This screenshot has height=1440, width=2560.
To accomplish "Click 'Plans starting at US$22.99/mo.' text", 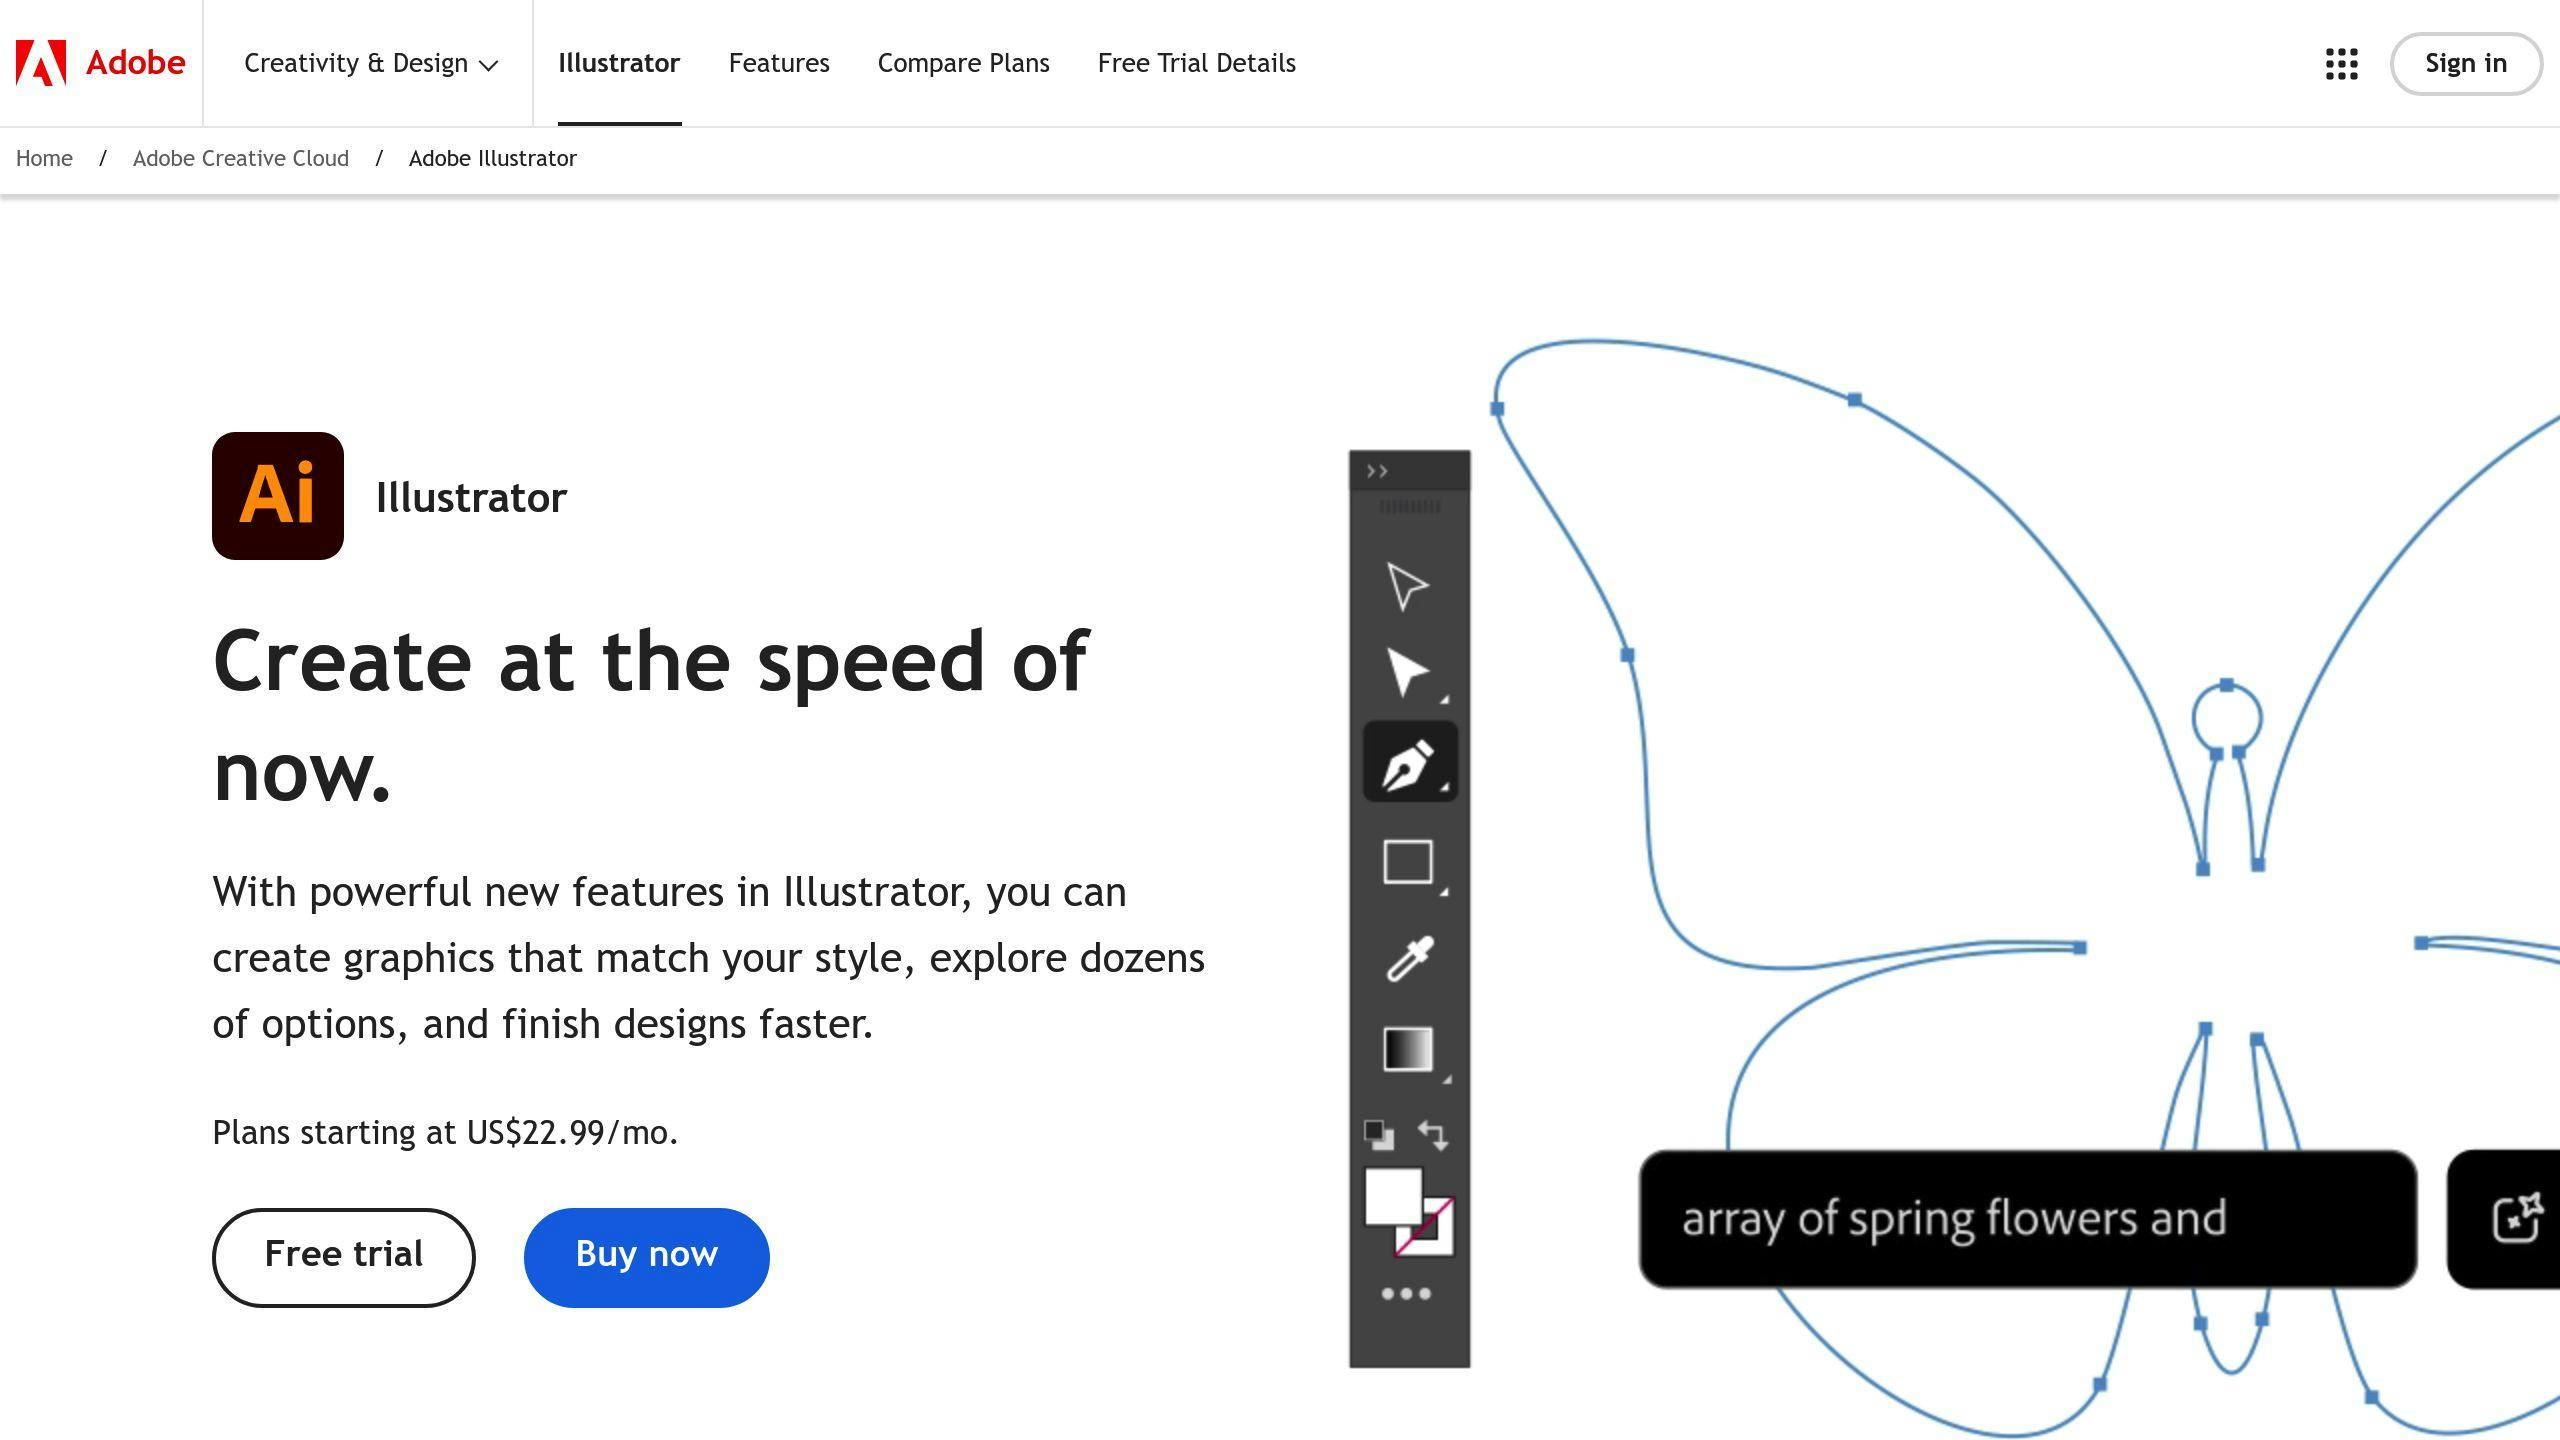I will click(445, 1133).
